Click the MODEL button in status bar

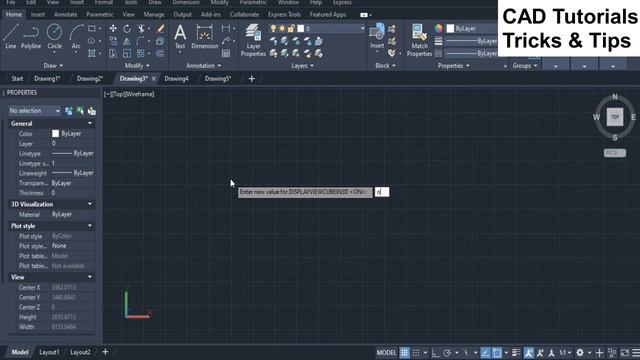[386, 352]
